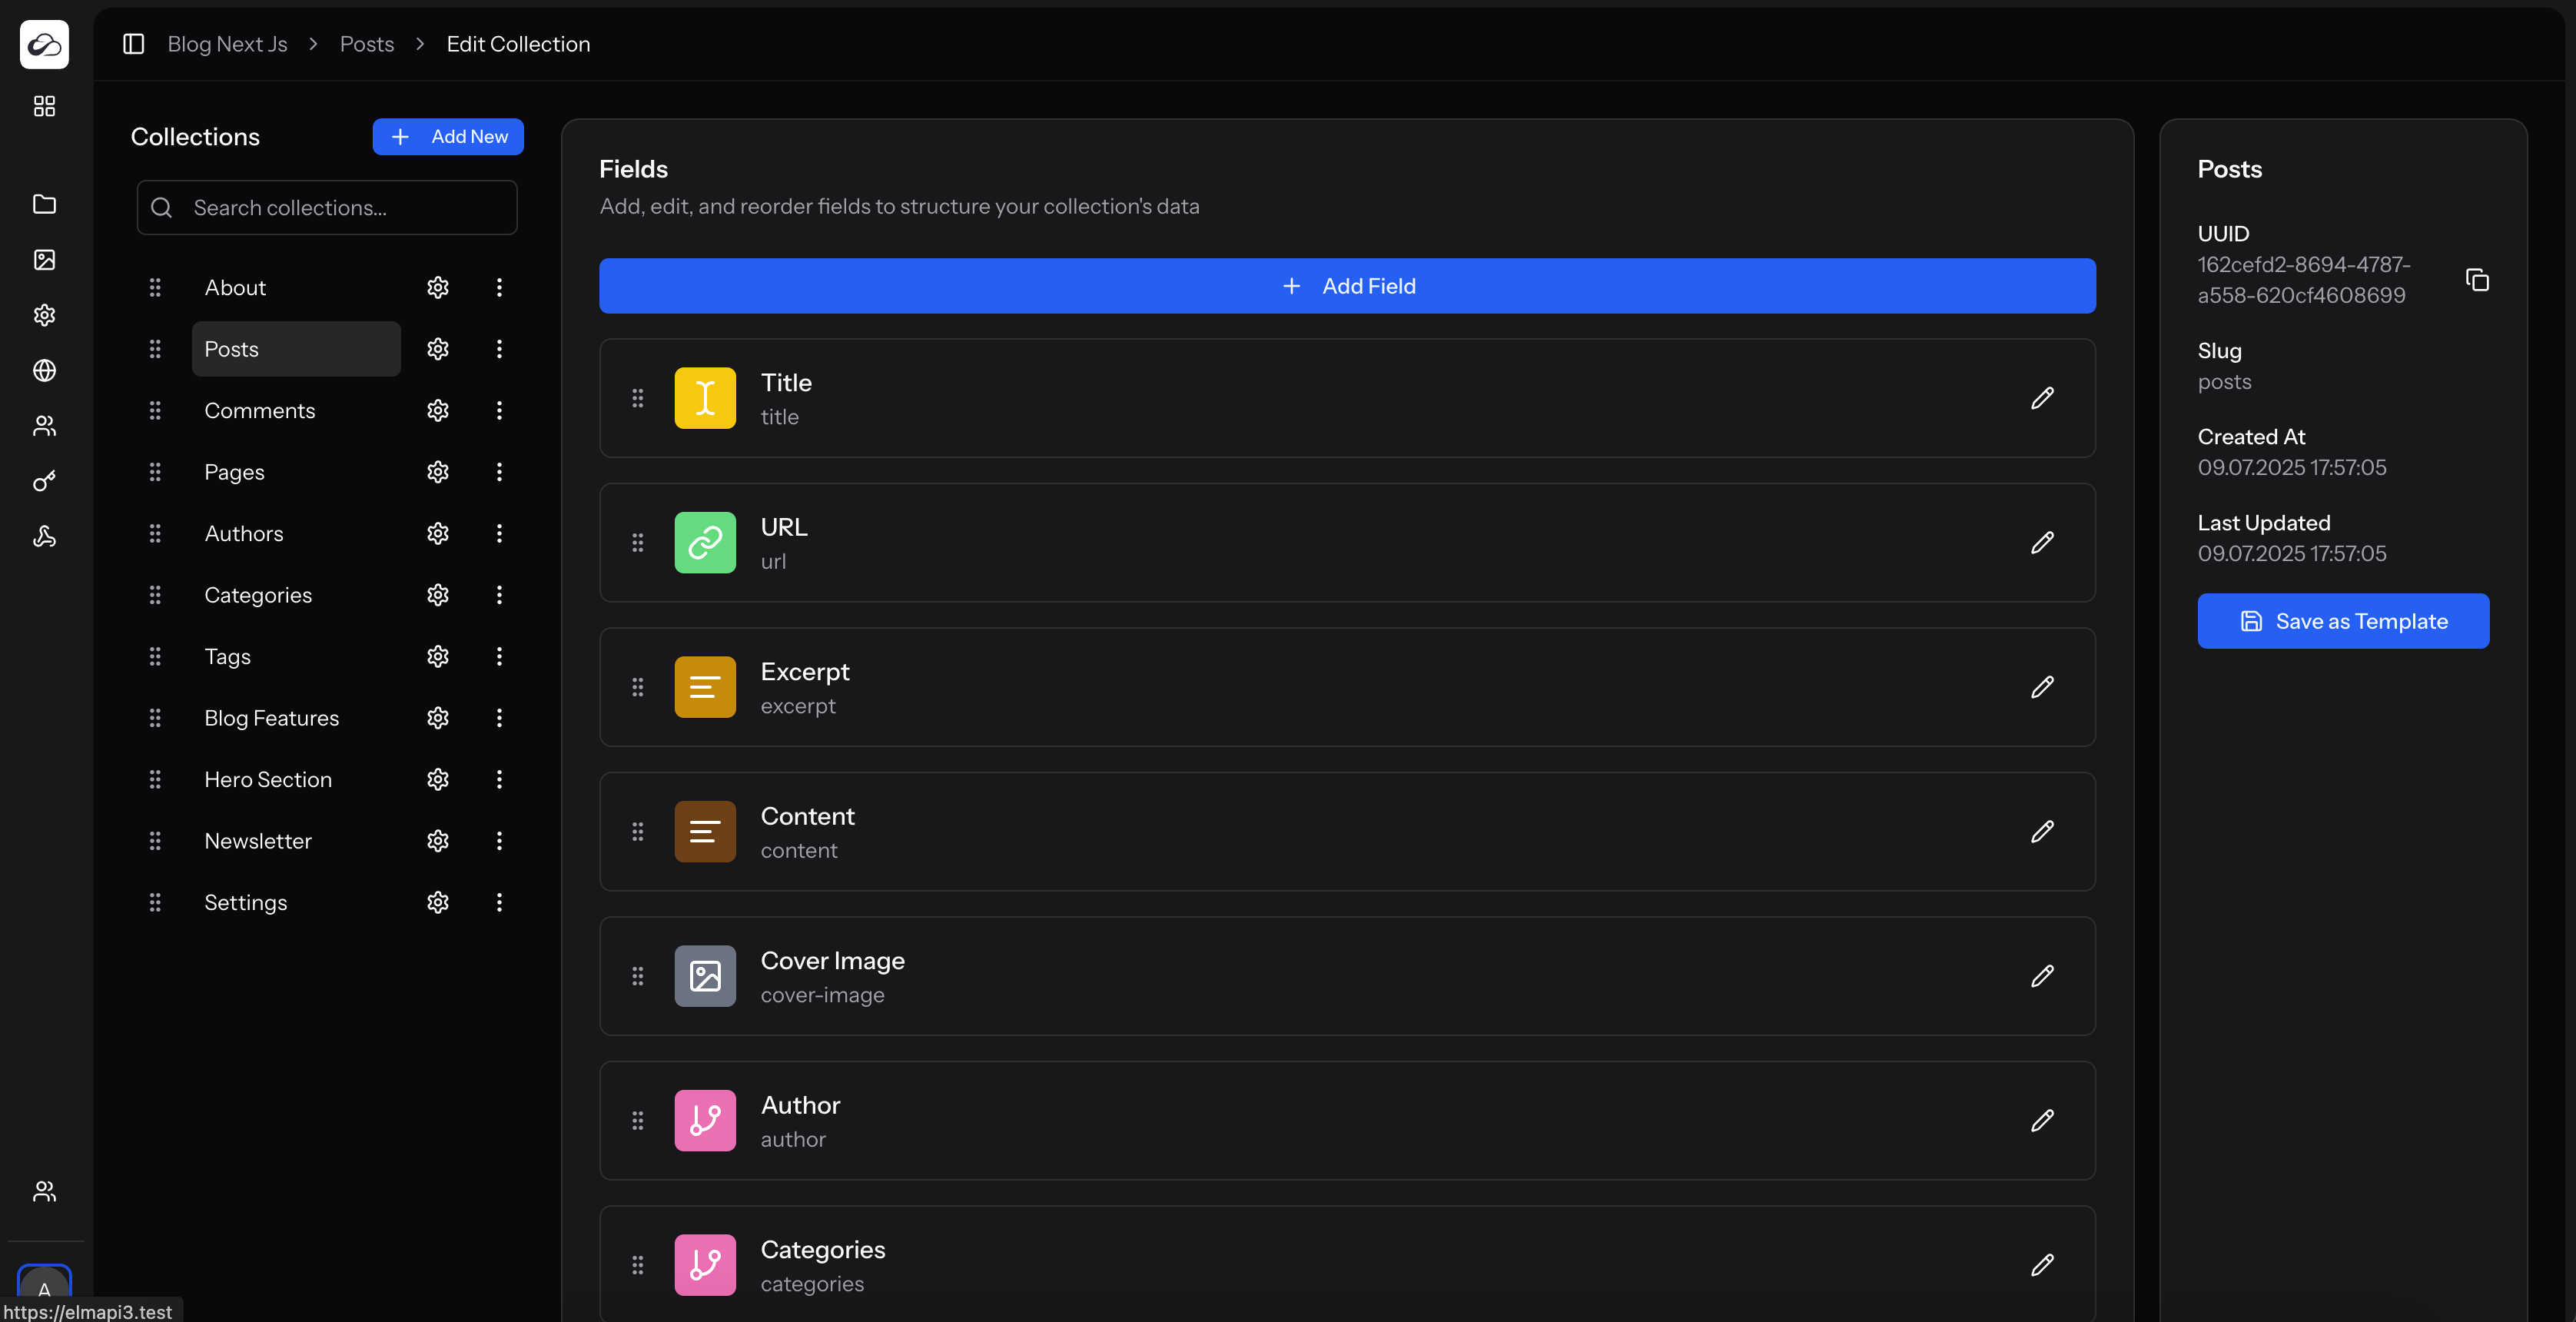Click the search collections input field
This screenshot has width=2576, height=1322.
click(x=326, y=207)
